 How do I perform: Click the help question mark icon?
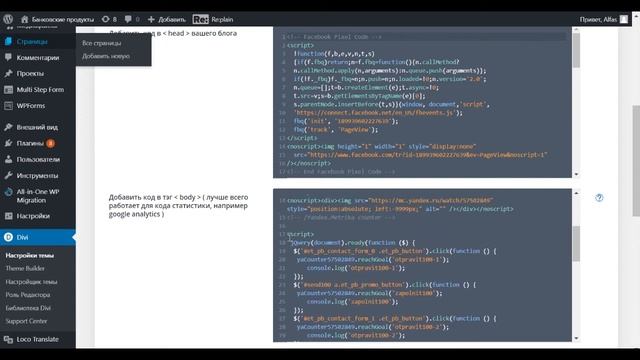click(x=599, y=198)
